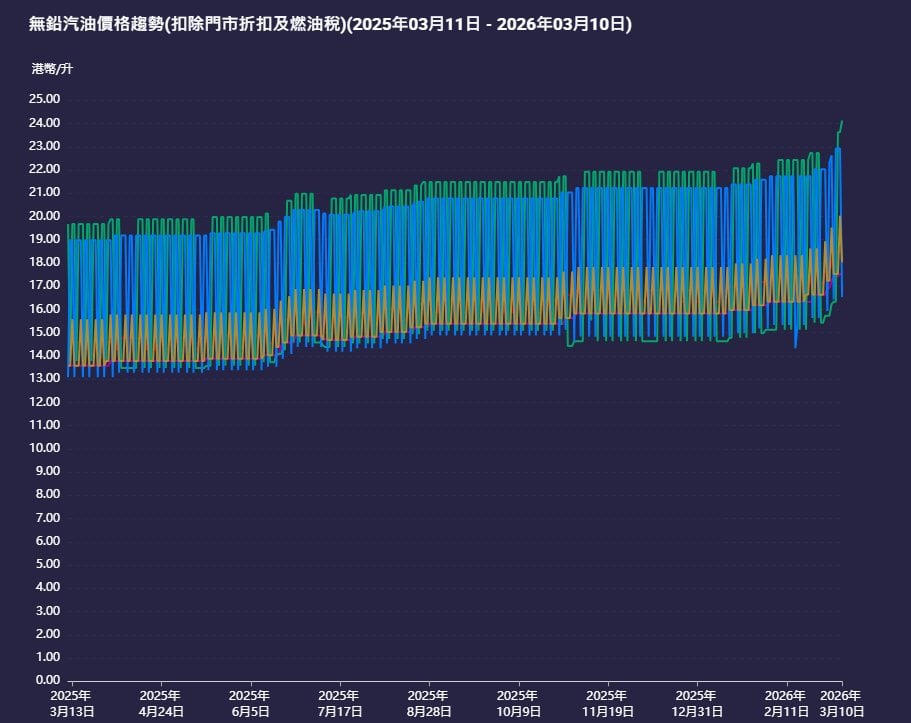Select the 15.00 price axis label
911x723 pixels.
[x=44, y=332]
